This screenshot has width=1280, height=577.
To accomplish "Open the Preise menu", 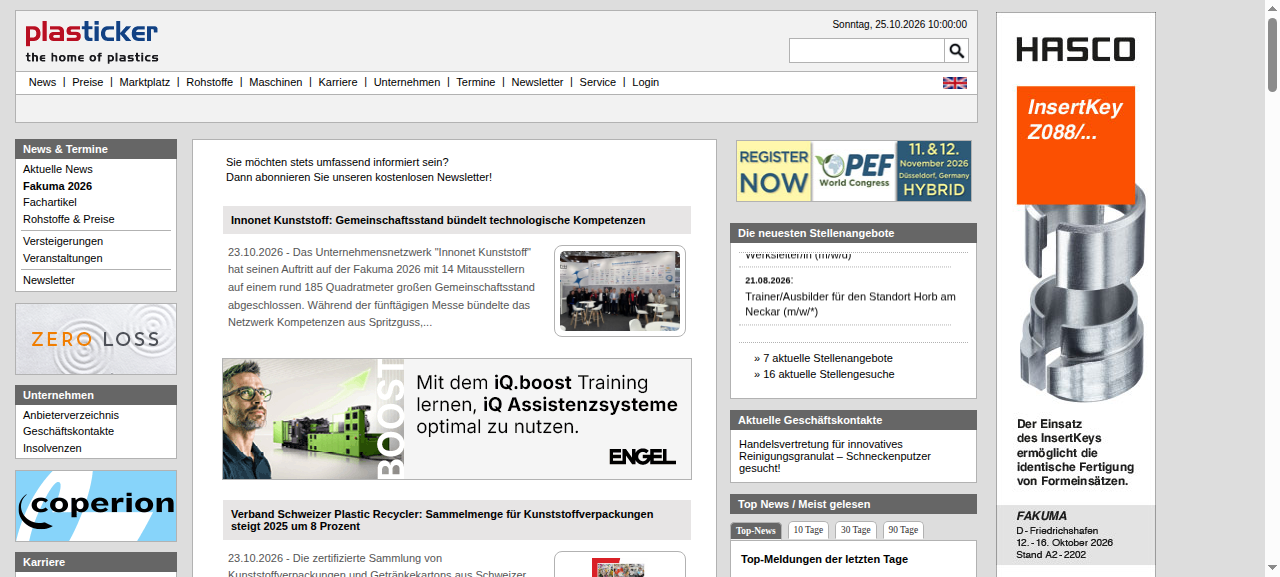I will pos(88,82).
